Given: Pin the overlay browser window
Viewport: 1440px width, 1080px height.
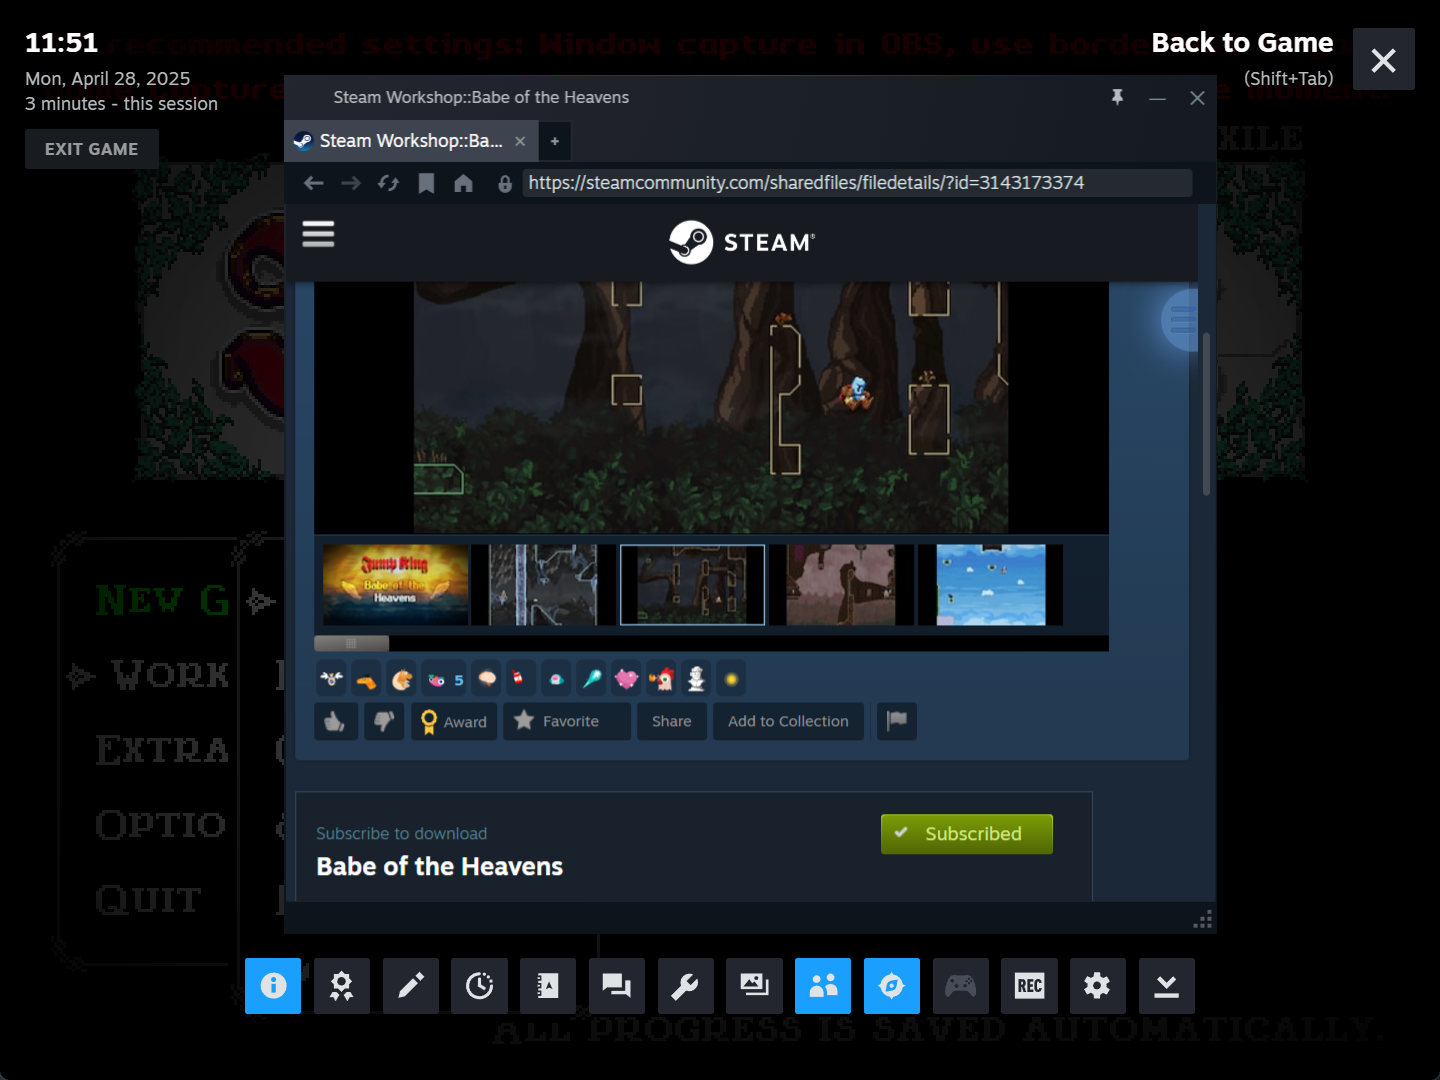Looking at the screenshot, I should pyautogui.click(x=1117, y=97).
